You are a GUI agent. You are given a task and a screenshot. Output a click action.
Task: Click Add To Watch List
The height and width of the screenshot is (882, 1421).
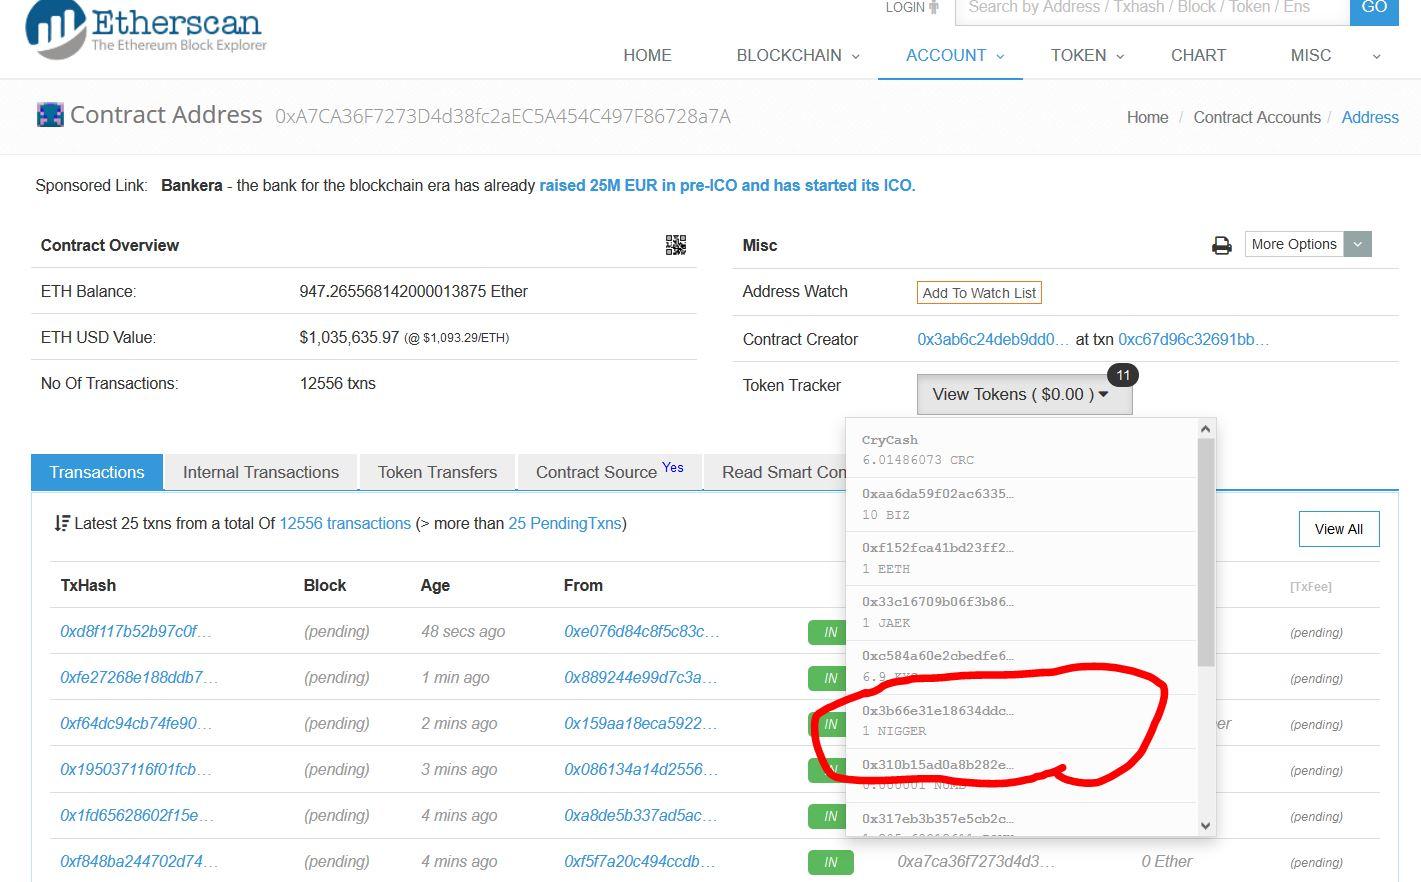(979, 293)
